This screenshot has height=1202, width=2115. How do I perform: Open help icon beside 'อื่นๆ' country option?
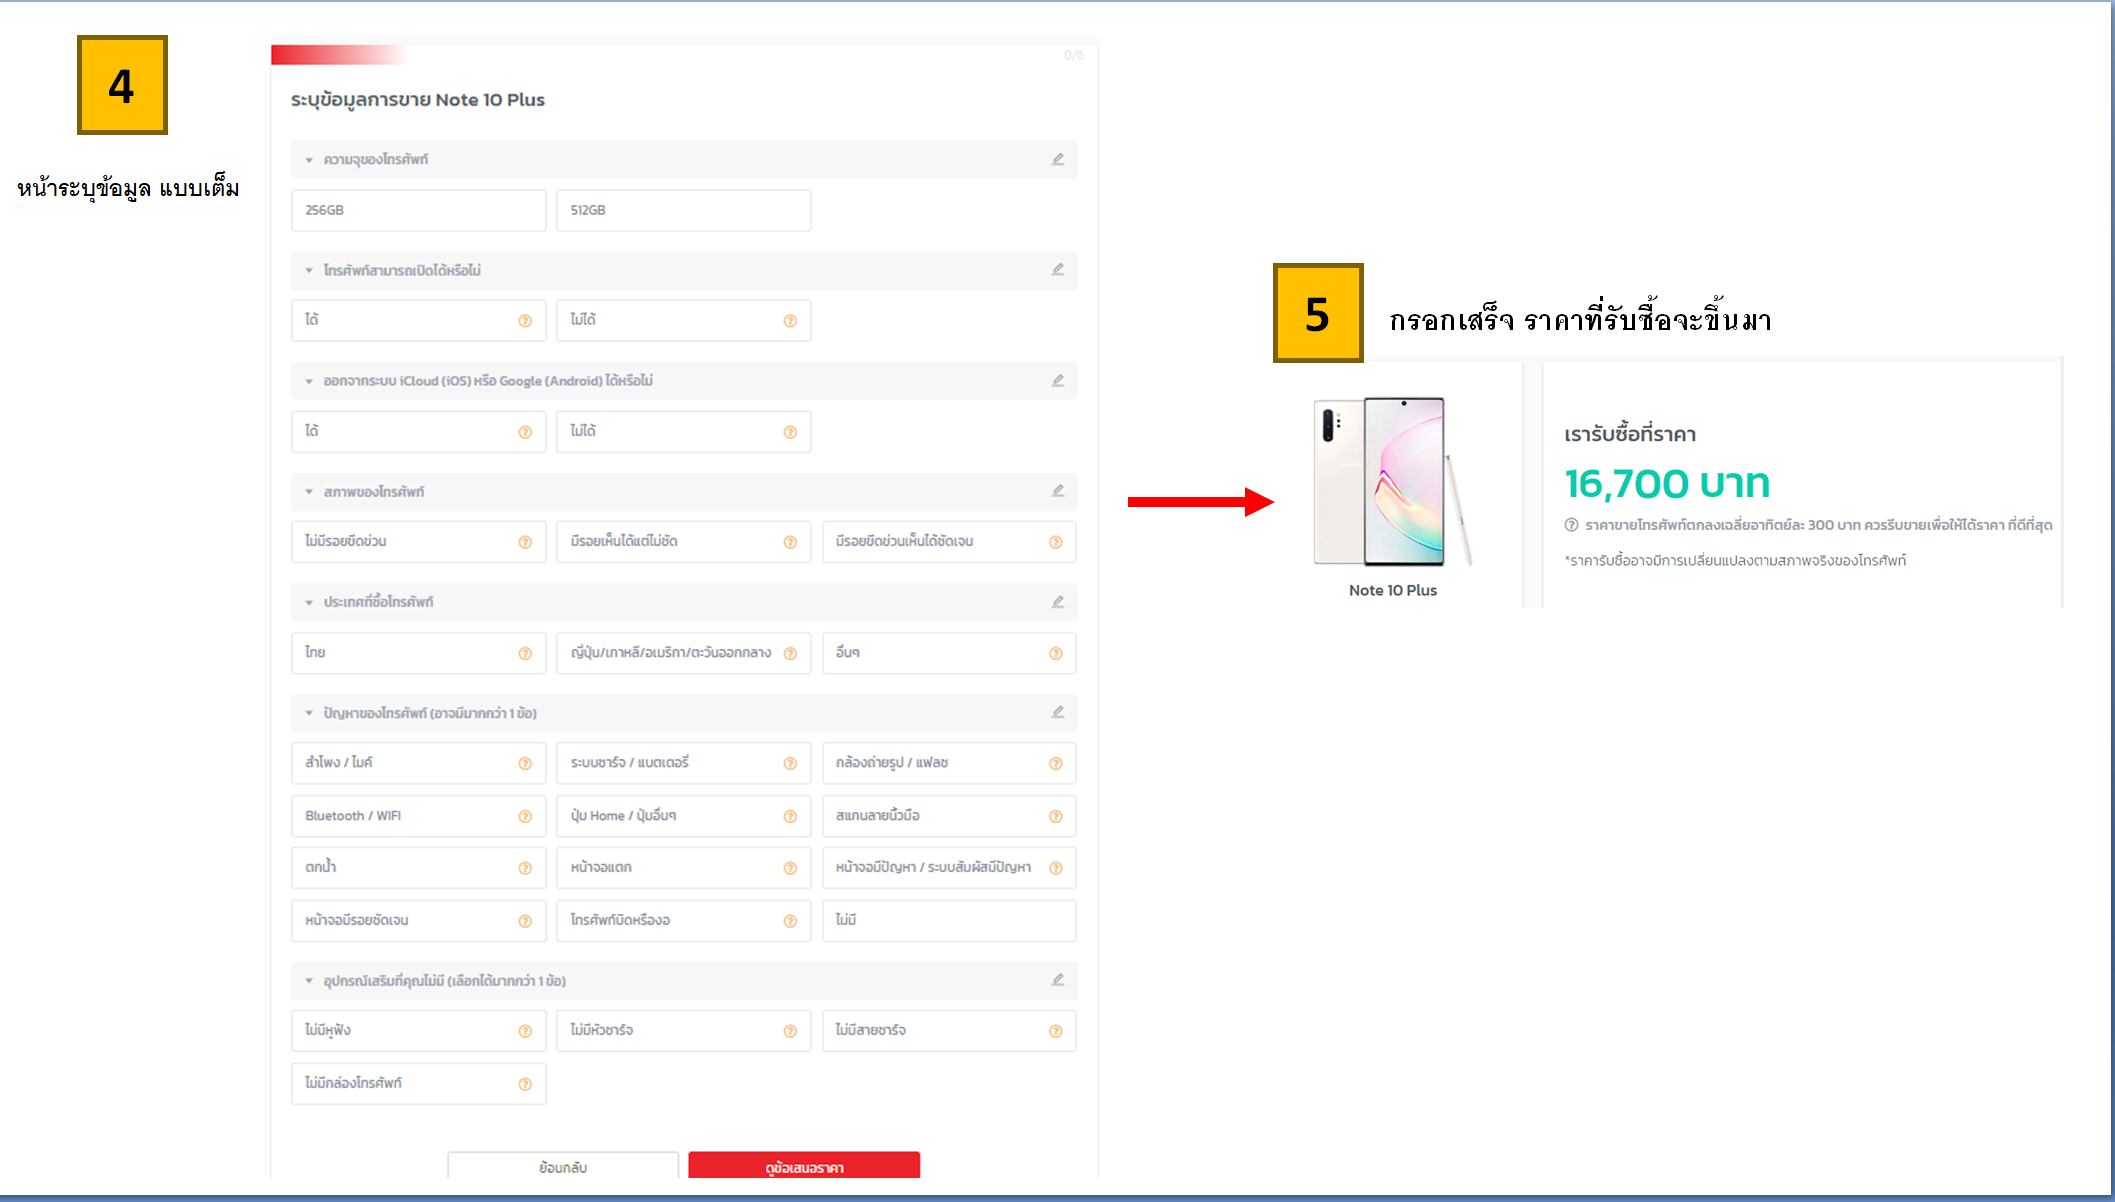pos(1055,653)
